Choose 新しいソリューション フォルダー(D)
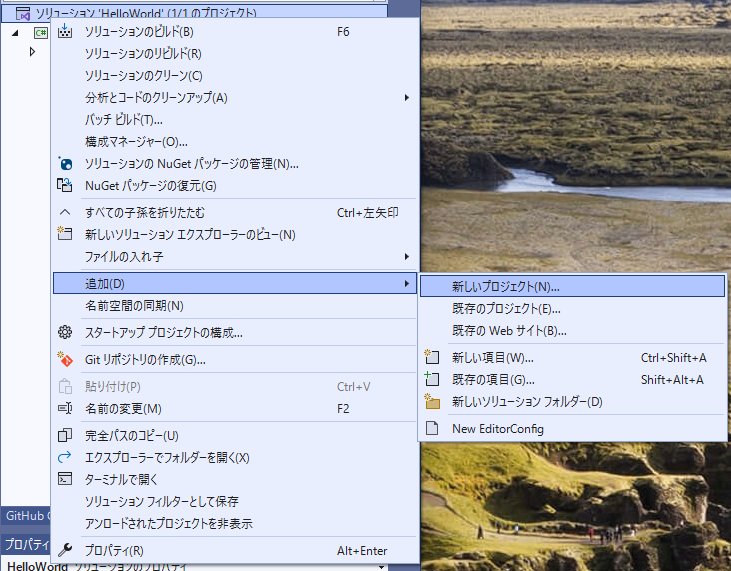The image size is (731, 571). click(x=572, y=401)
